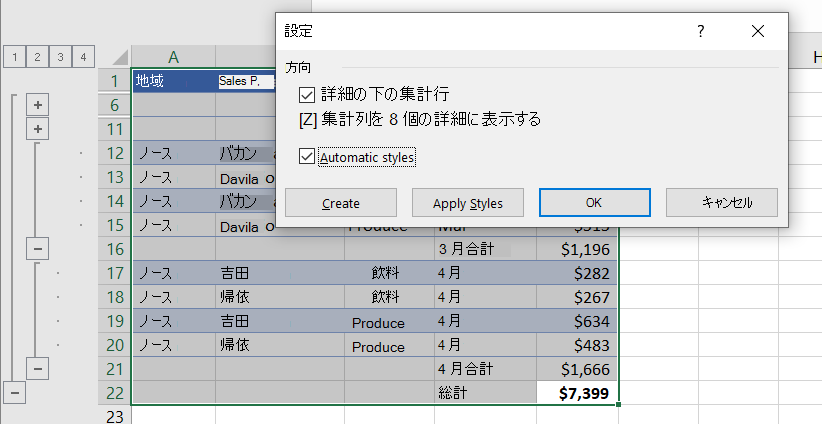Select the $267 cell

578,297
